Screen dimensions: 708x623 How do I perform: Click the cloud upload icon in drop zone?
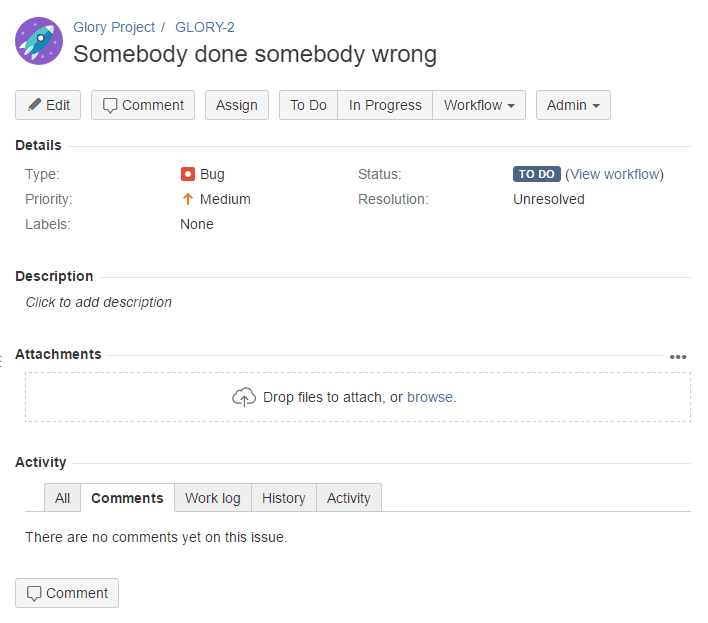tap(244, 397)
